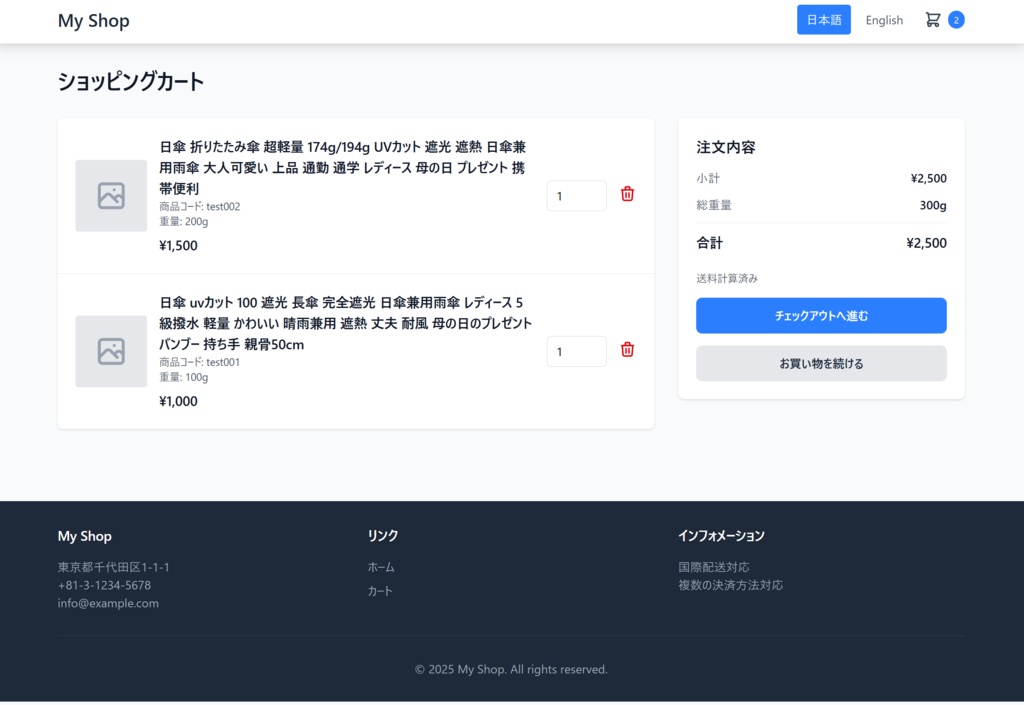
Task: Click the trash icon for the long umbrella item
Action: (627, 350)
